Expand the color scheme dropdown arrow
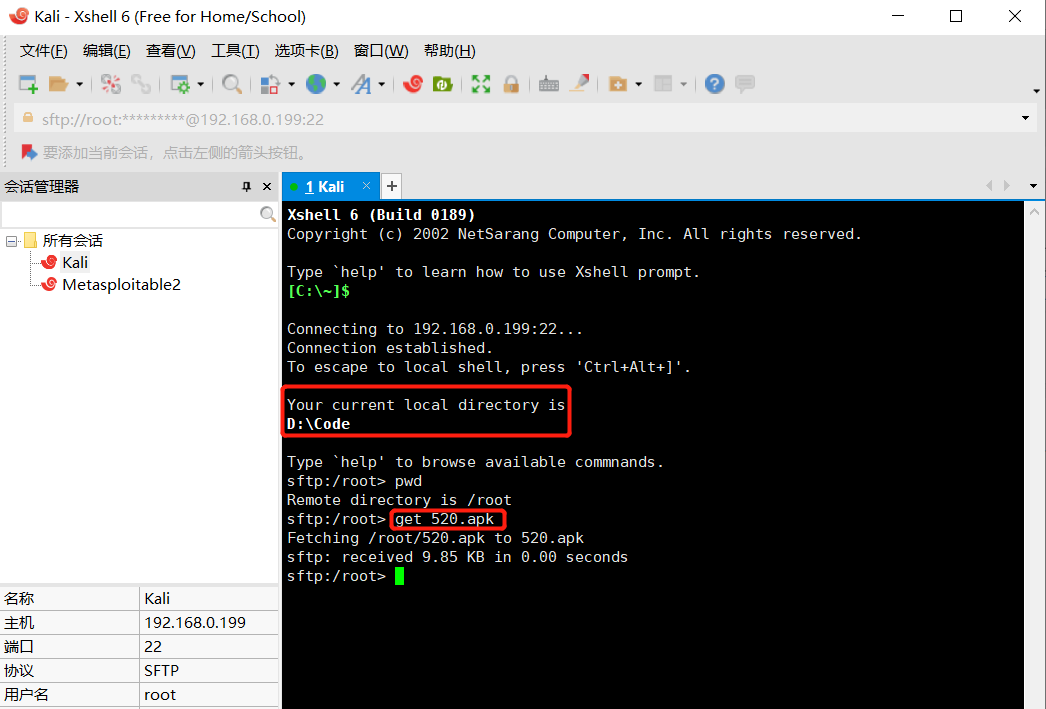The image size is (1046, 709). [x=292, y=84]
